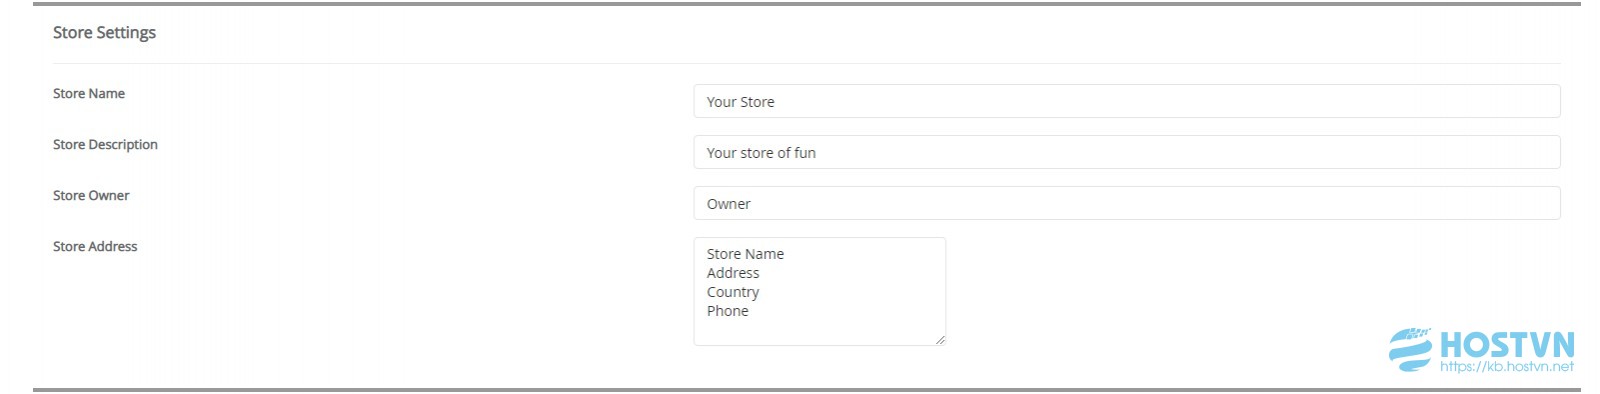1600x394 pixels.
Task: Focus the Store Description text field
Action: pos(1127,152)
